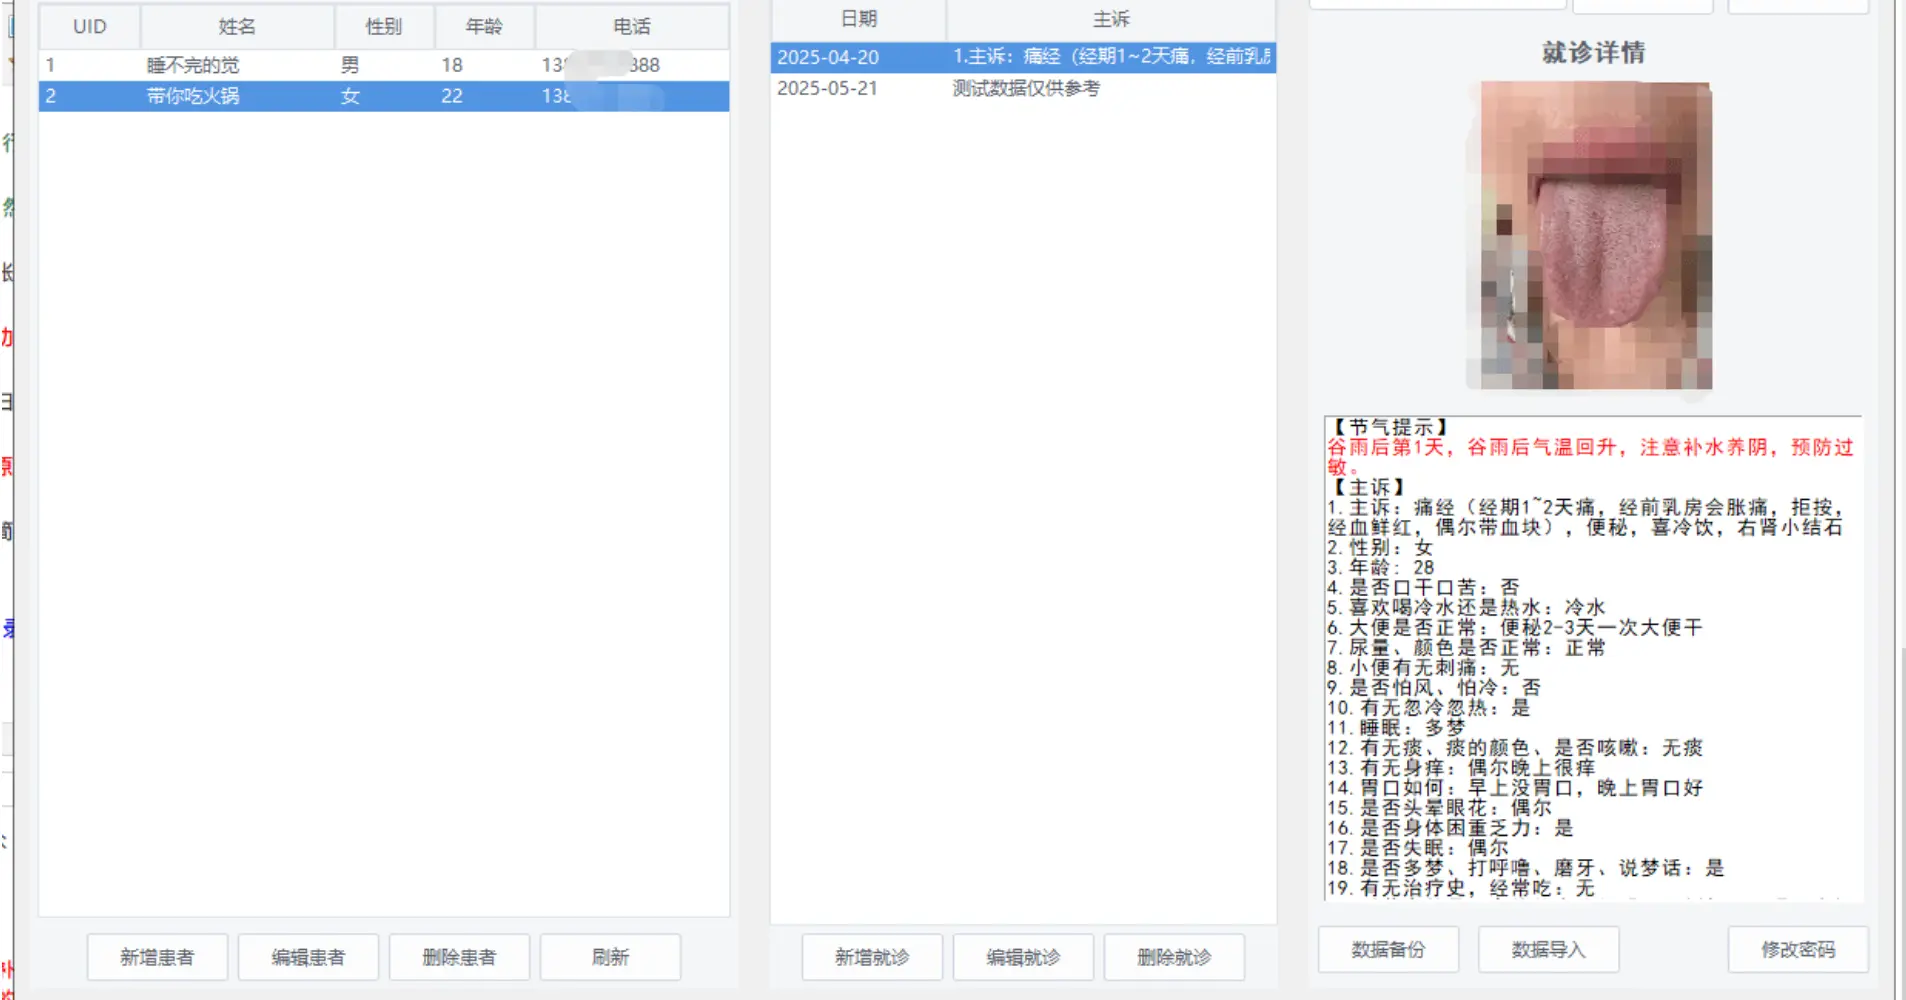Click 修改密码 to change password
This screenshot has width=1906, height=1000.
1798,949
